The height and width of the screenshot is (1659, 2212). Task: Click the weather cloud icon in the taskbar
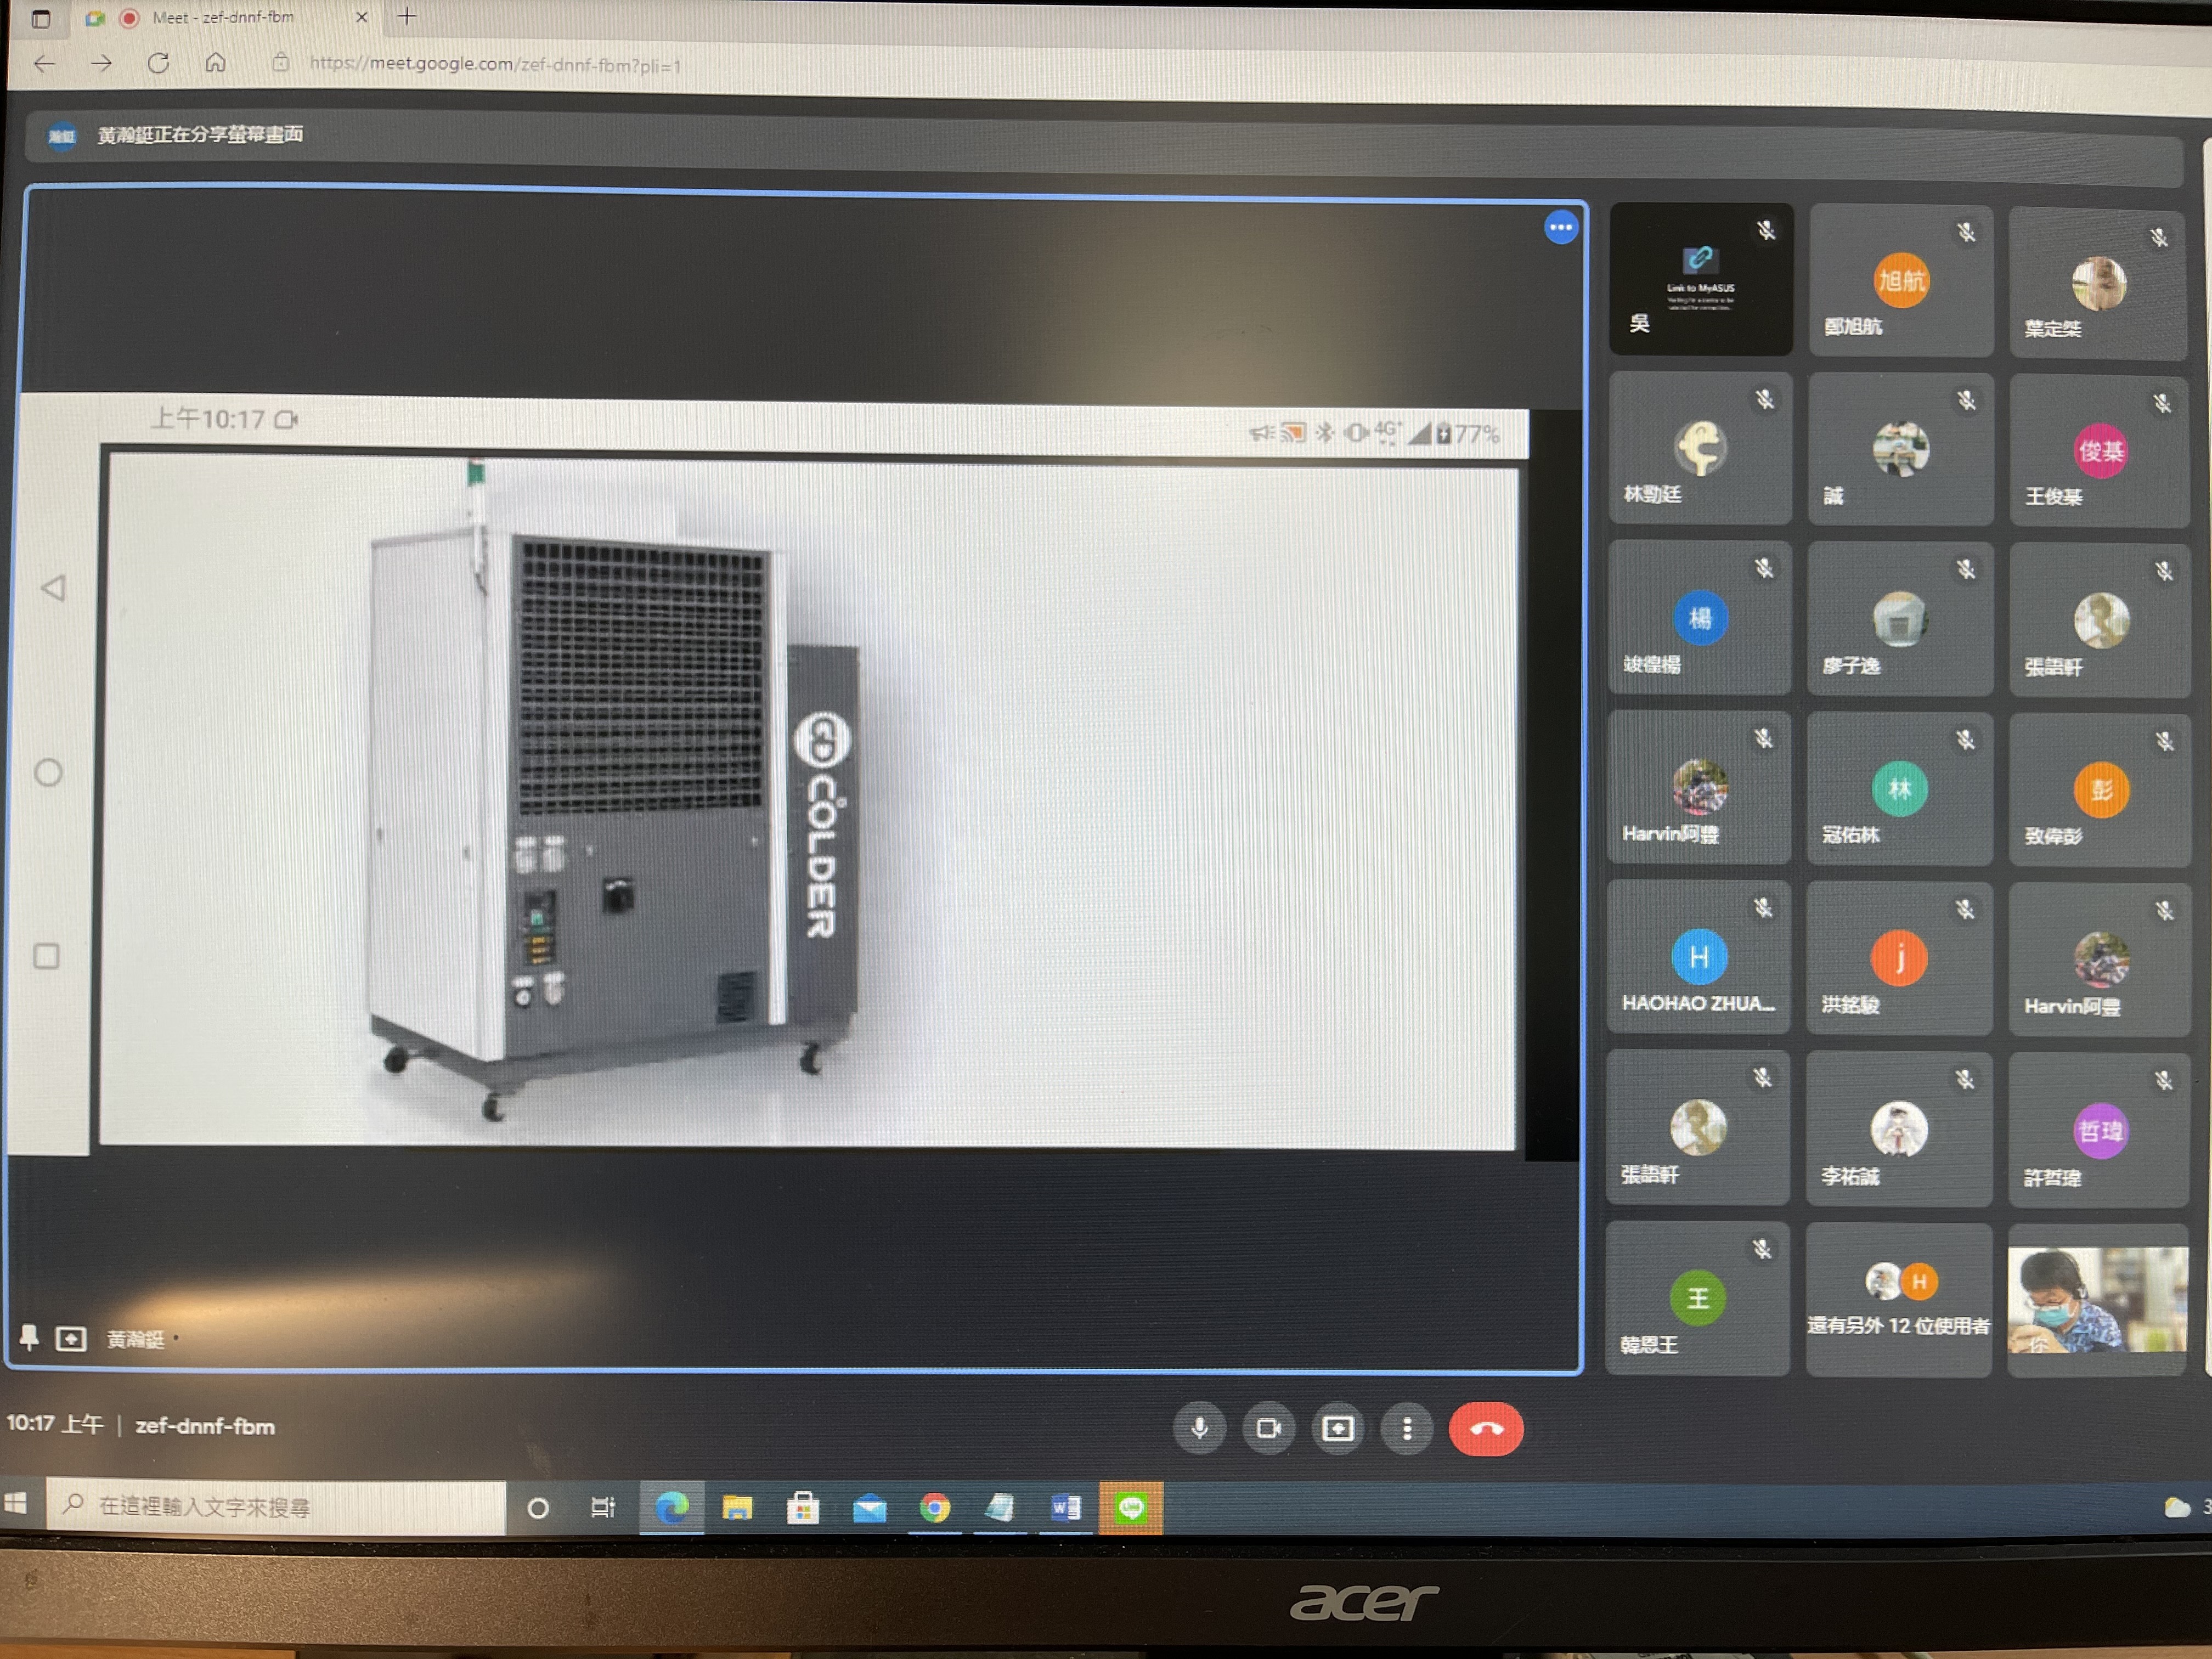coord(2176,1508)
